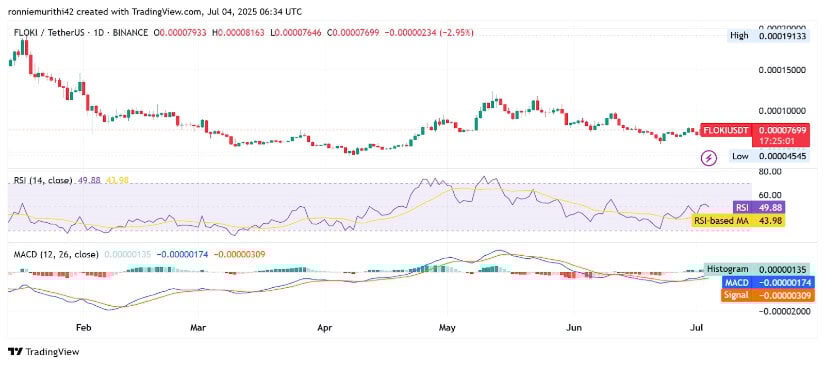Click the purple RSI 49.88 value tag
The width and height of the screenshot is (825, 365).
point(759,207)
